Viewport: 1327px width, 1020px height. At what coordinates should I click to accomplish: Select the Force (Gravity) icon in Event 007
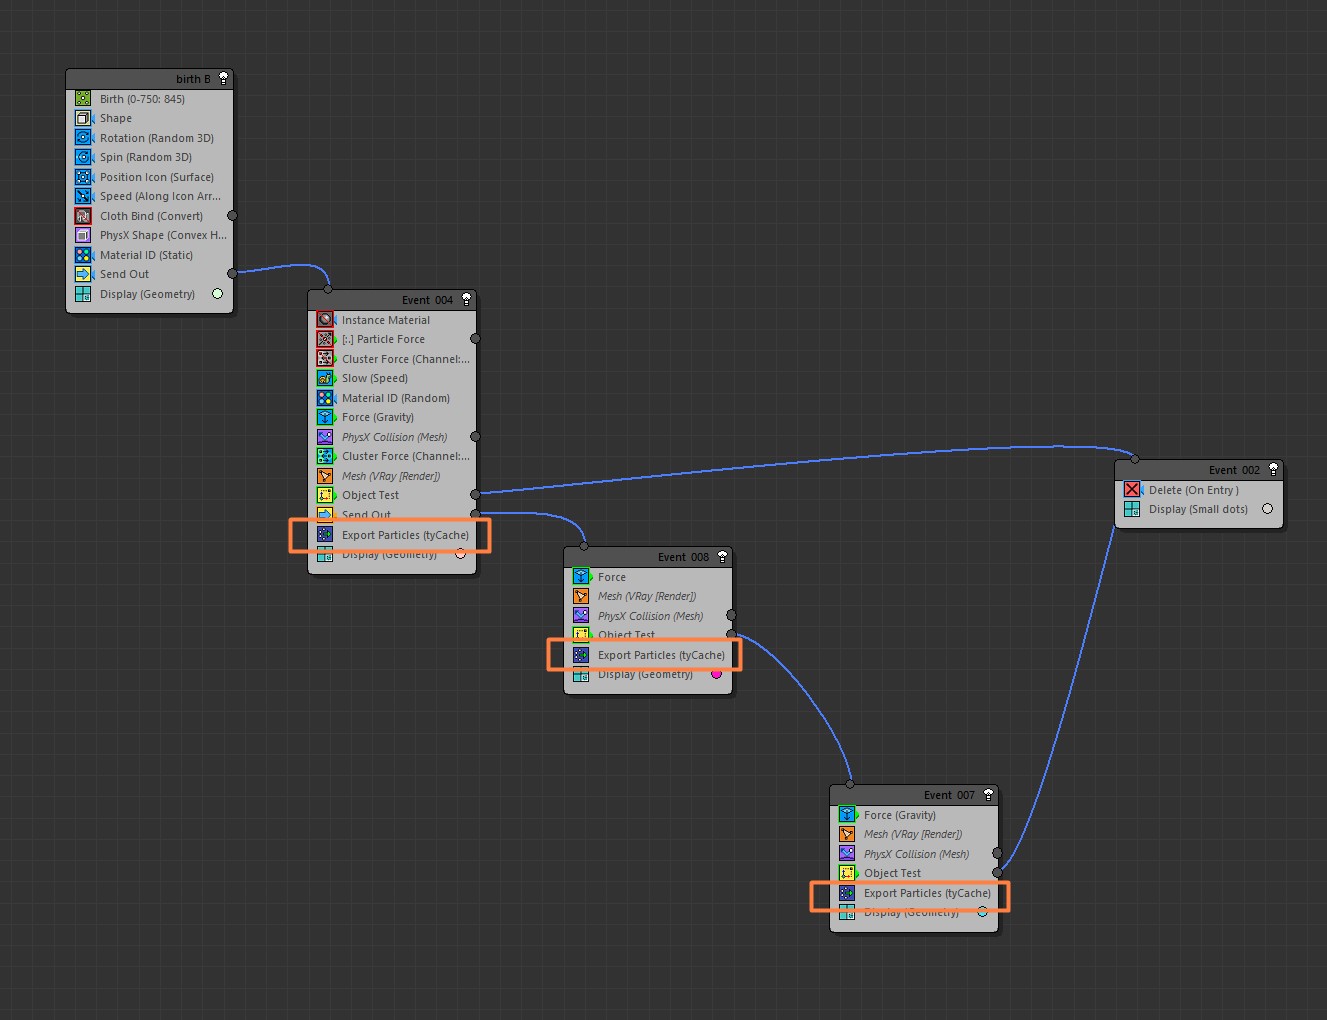click(847, 815)
